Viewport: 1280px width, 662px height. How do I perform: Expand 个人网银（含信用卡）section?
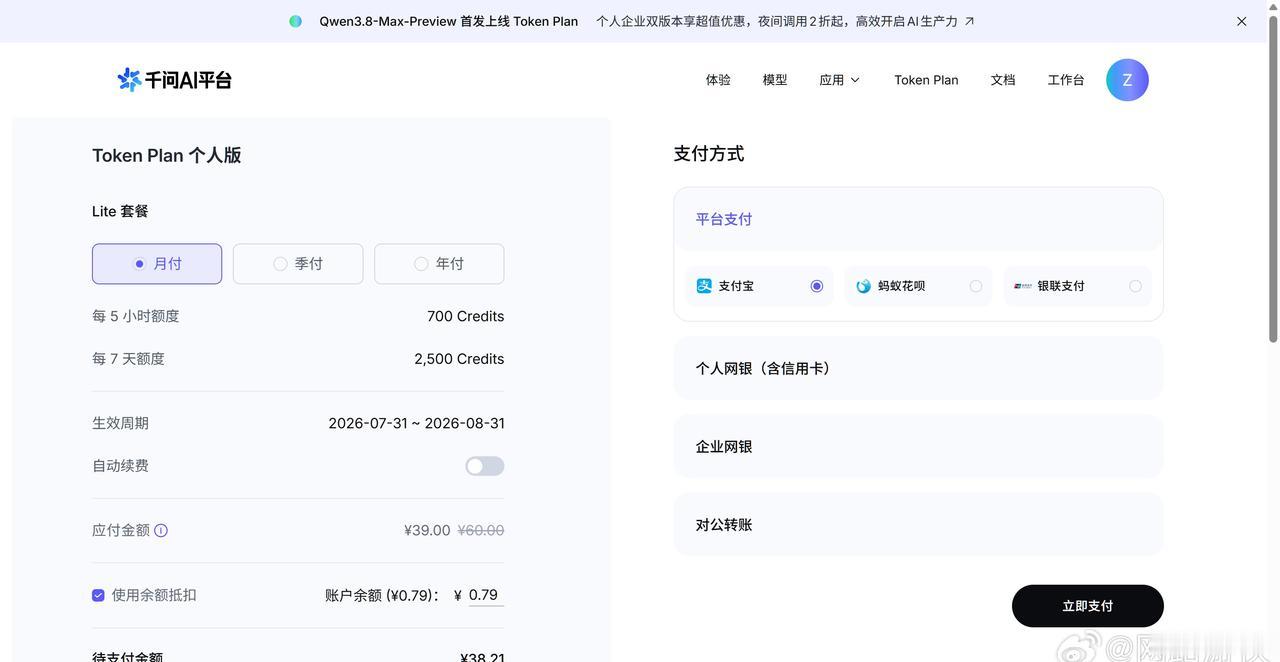(918, 368)
